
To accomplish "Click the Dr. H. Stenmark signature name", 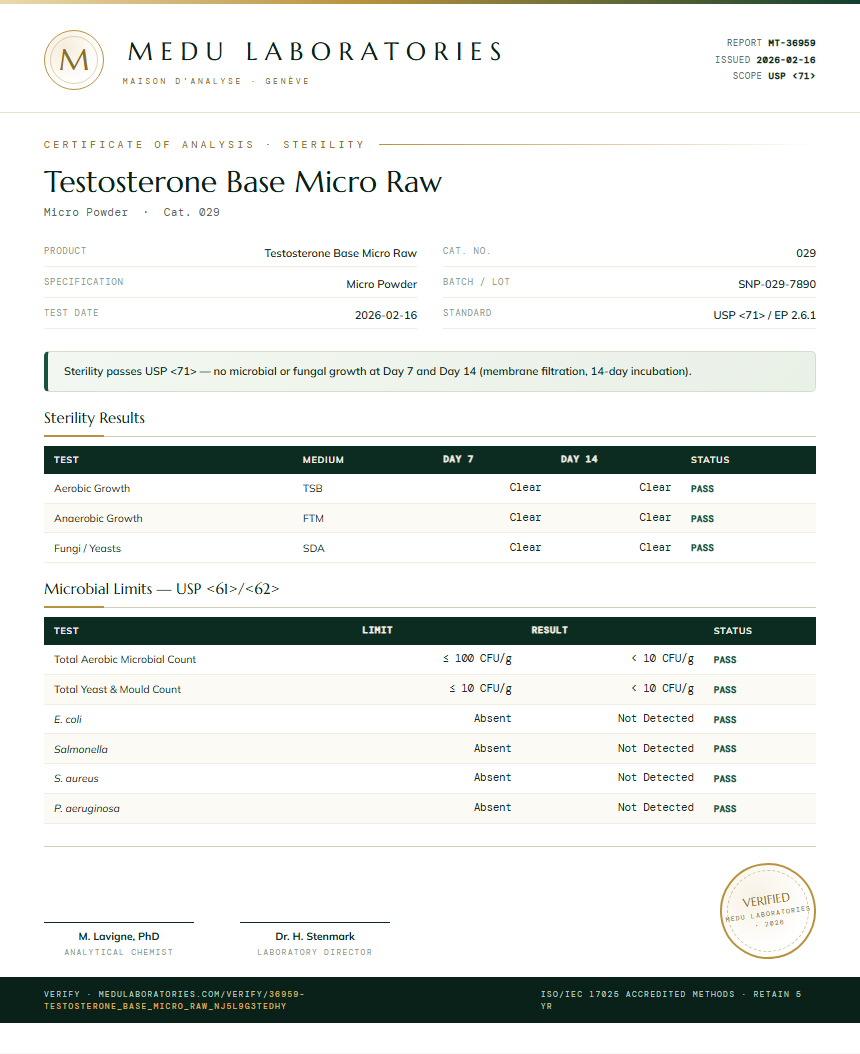I will (x=315, y=936).
